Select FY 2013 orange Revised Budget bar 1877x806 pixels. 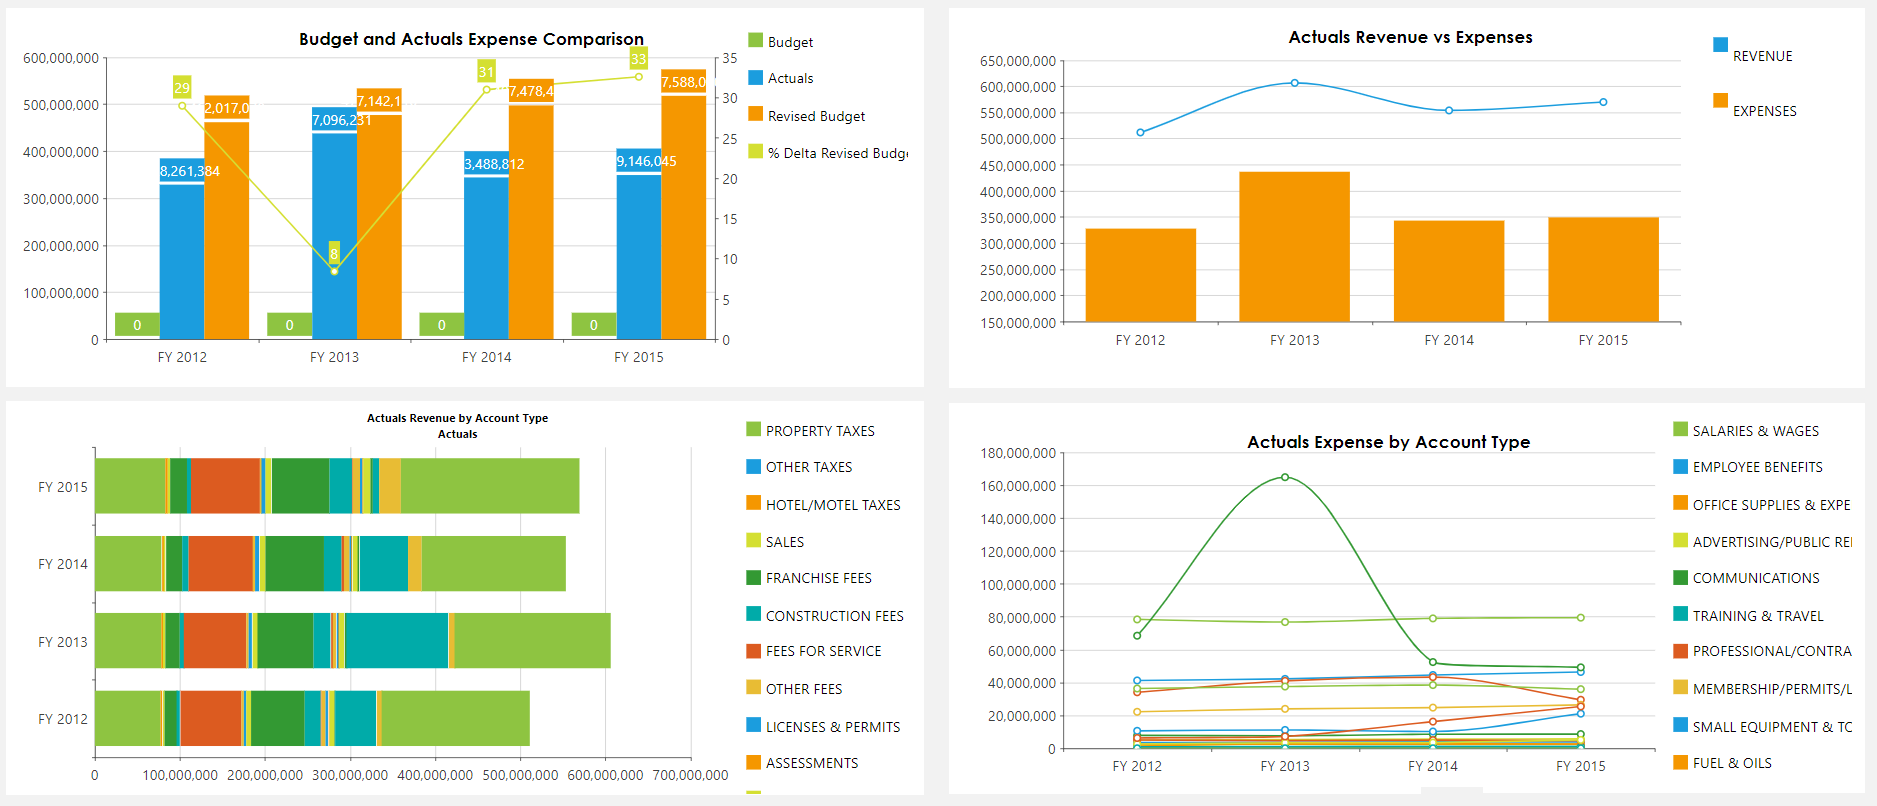pyautogui.click(x=379, y=214)
